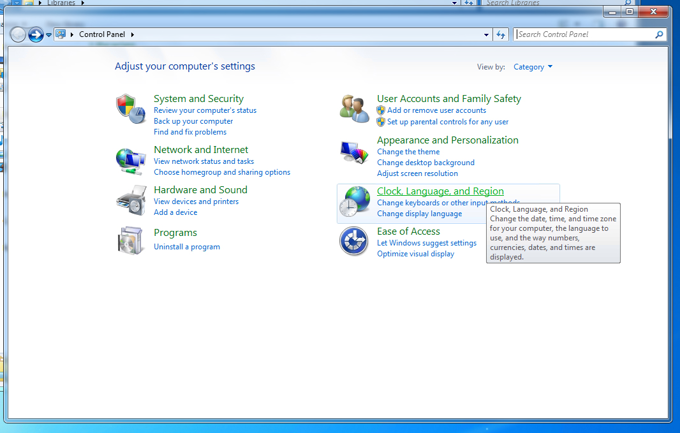Open Appearance and Personalization heading link
Viewport: 680px width, 433px height.
pyautogui.click(x=448, y=140)
